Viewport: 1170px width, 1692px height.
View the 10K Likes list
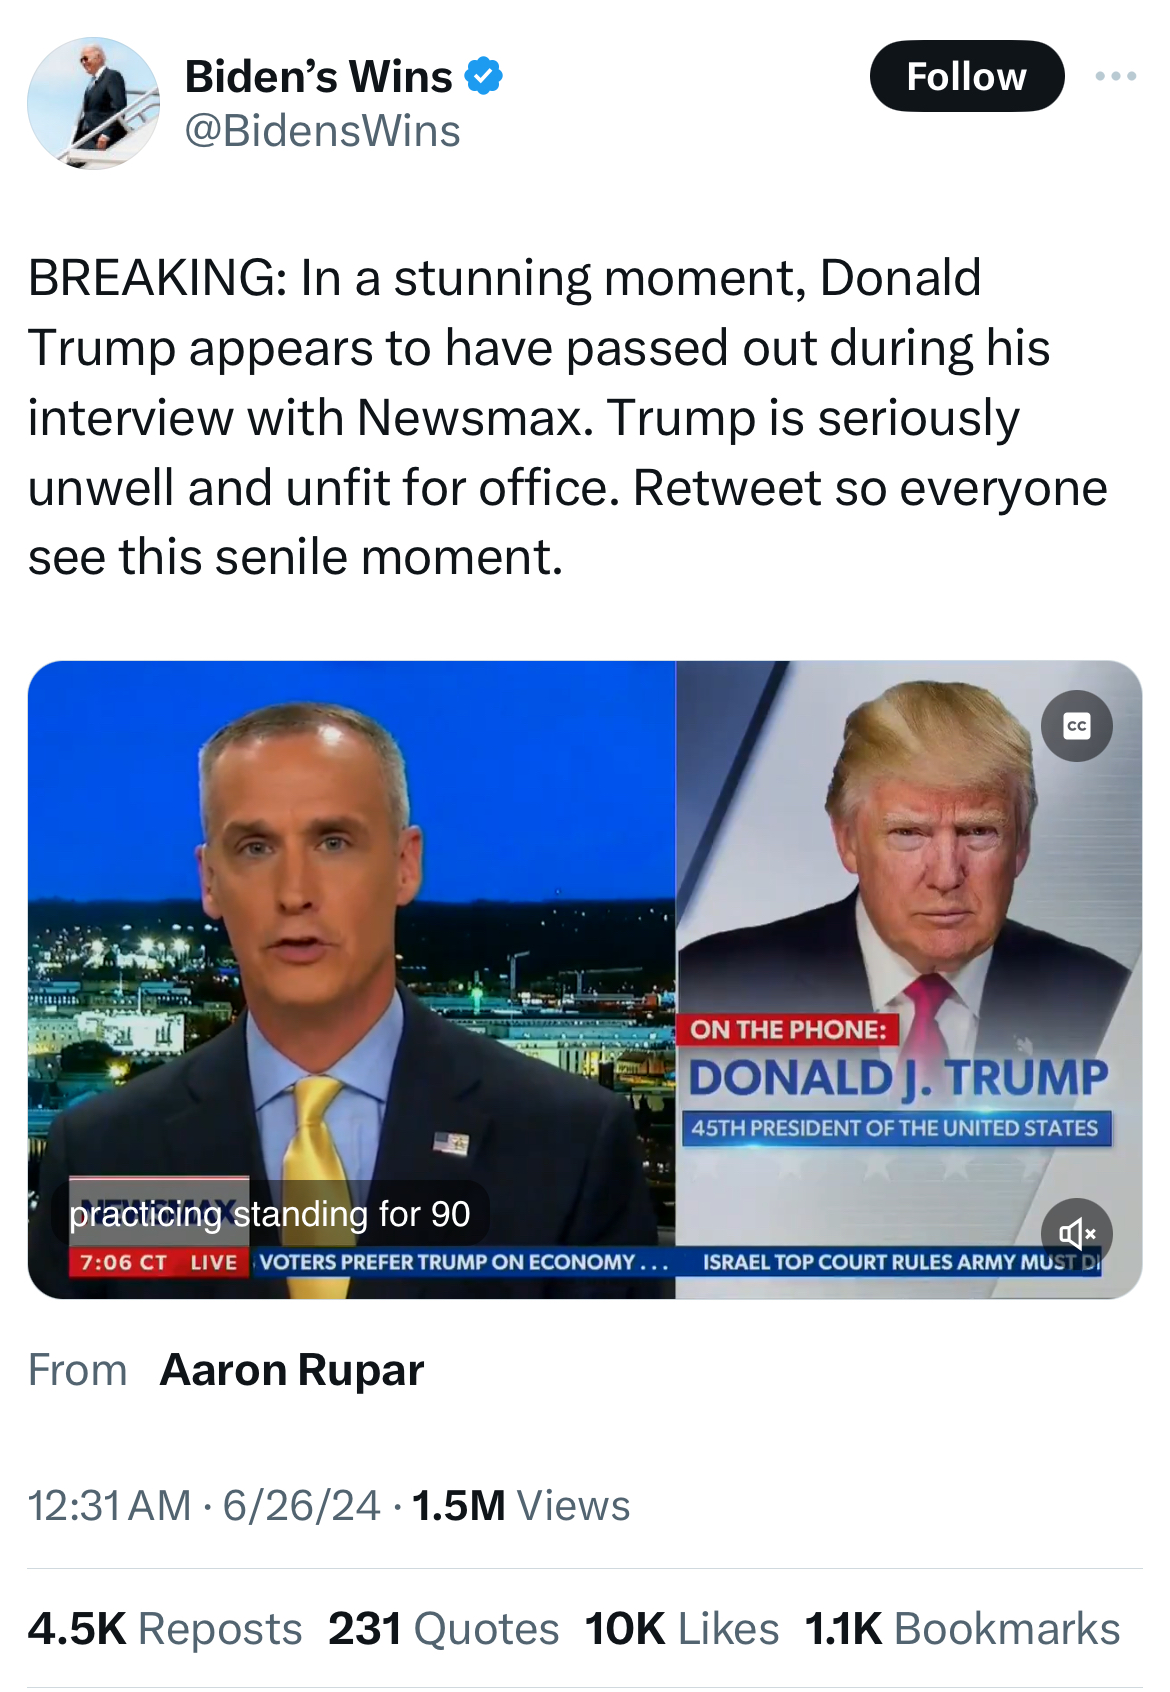pos(682,1629)
